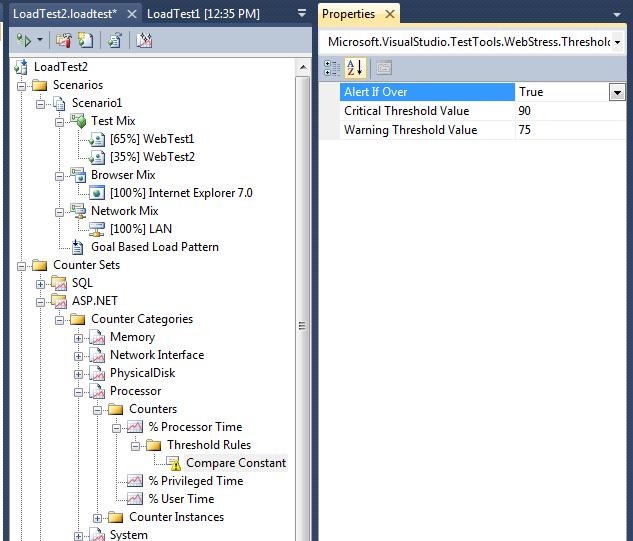Select the ASP.NET counter set icon

pyautogui.click(x=59, y=301)
